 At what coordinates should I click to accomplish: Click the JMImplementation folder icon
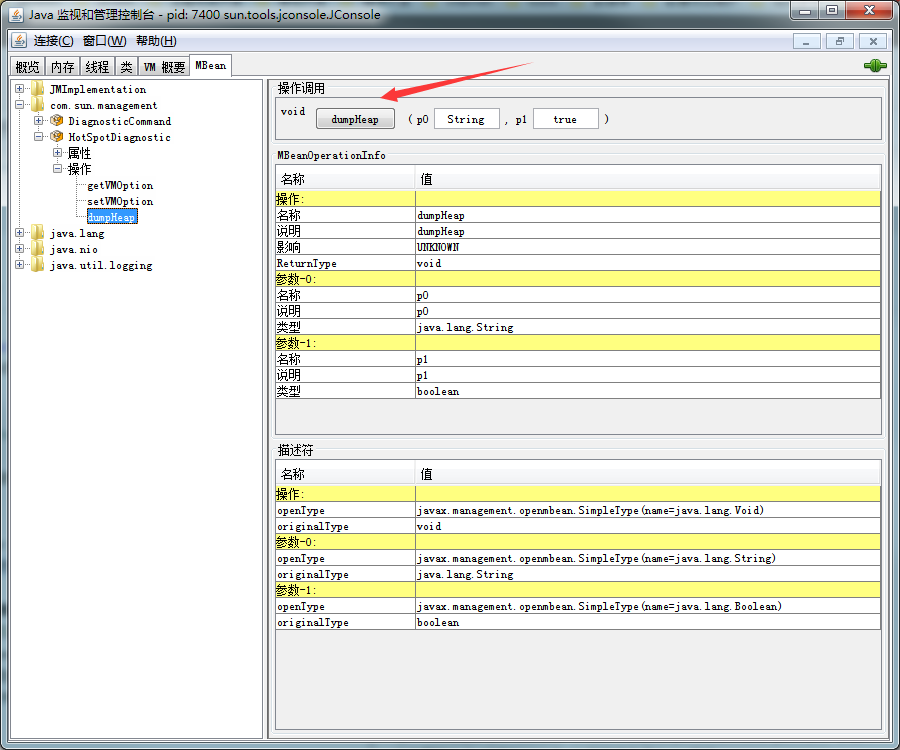(38, 89)
